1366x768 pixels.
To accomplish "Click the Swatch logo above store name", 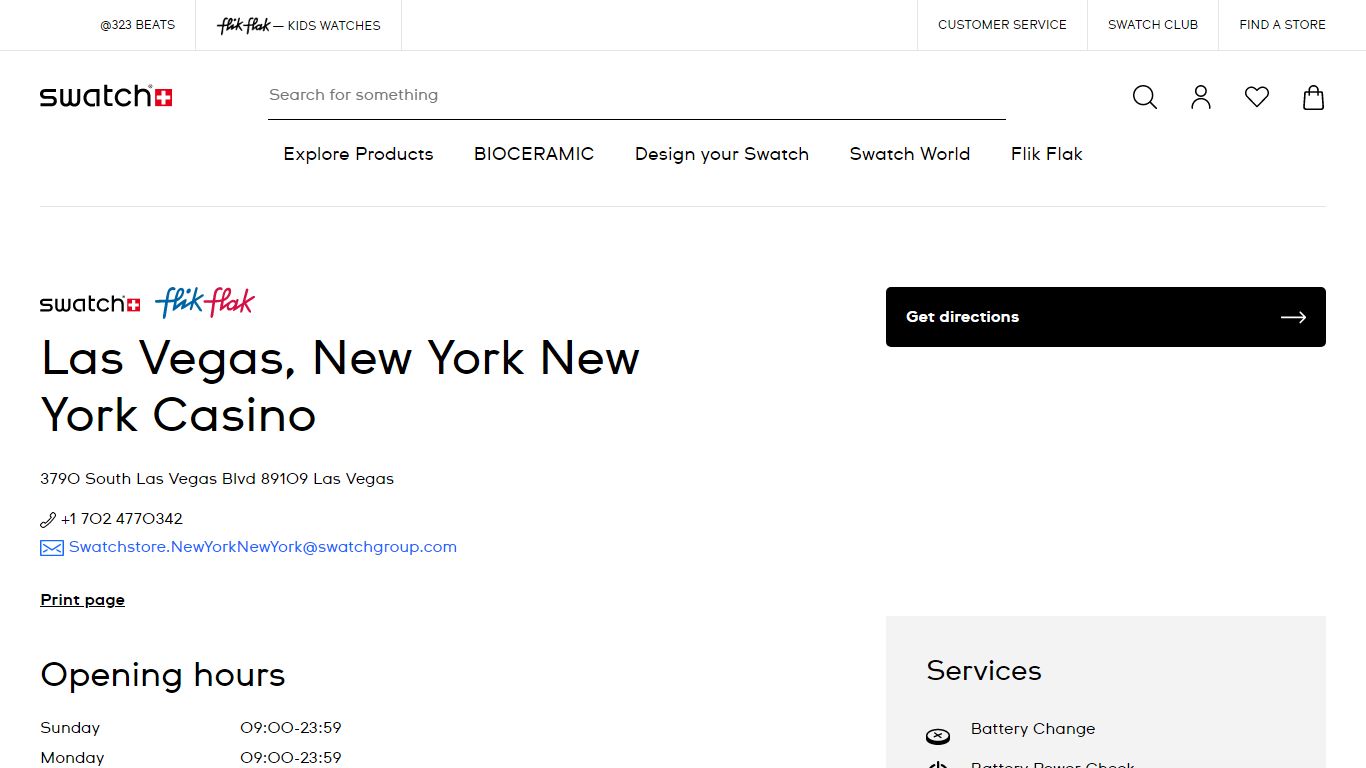I will (90, 303).
